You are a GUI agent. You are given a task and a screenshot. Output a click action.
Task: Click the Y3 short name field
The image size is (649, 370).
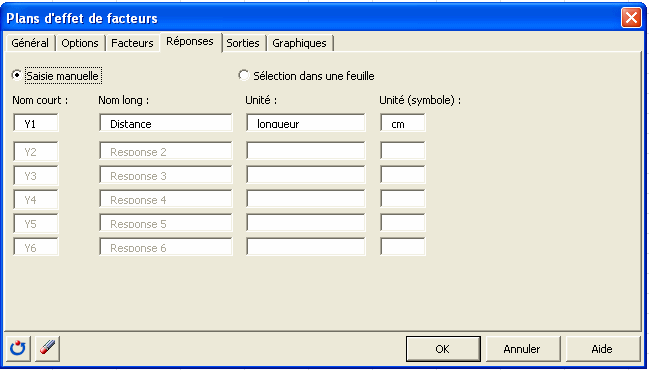click(x=36, y=175)
